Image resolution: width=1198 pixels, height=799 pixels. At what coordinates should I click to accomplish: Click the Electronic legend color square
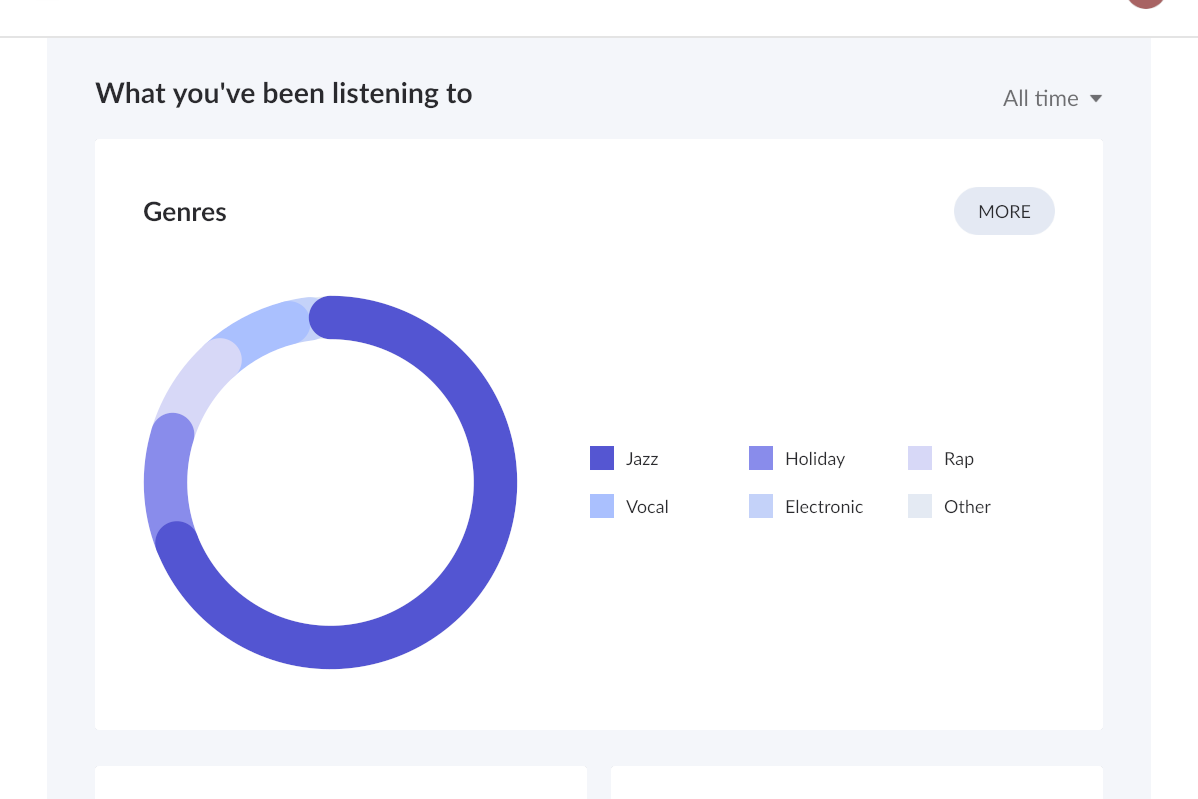pyautogui.click(x=761, y=506)
